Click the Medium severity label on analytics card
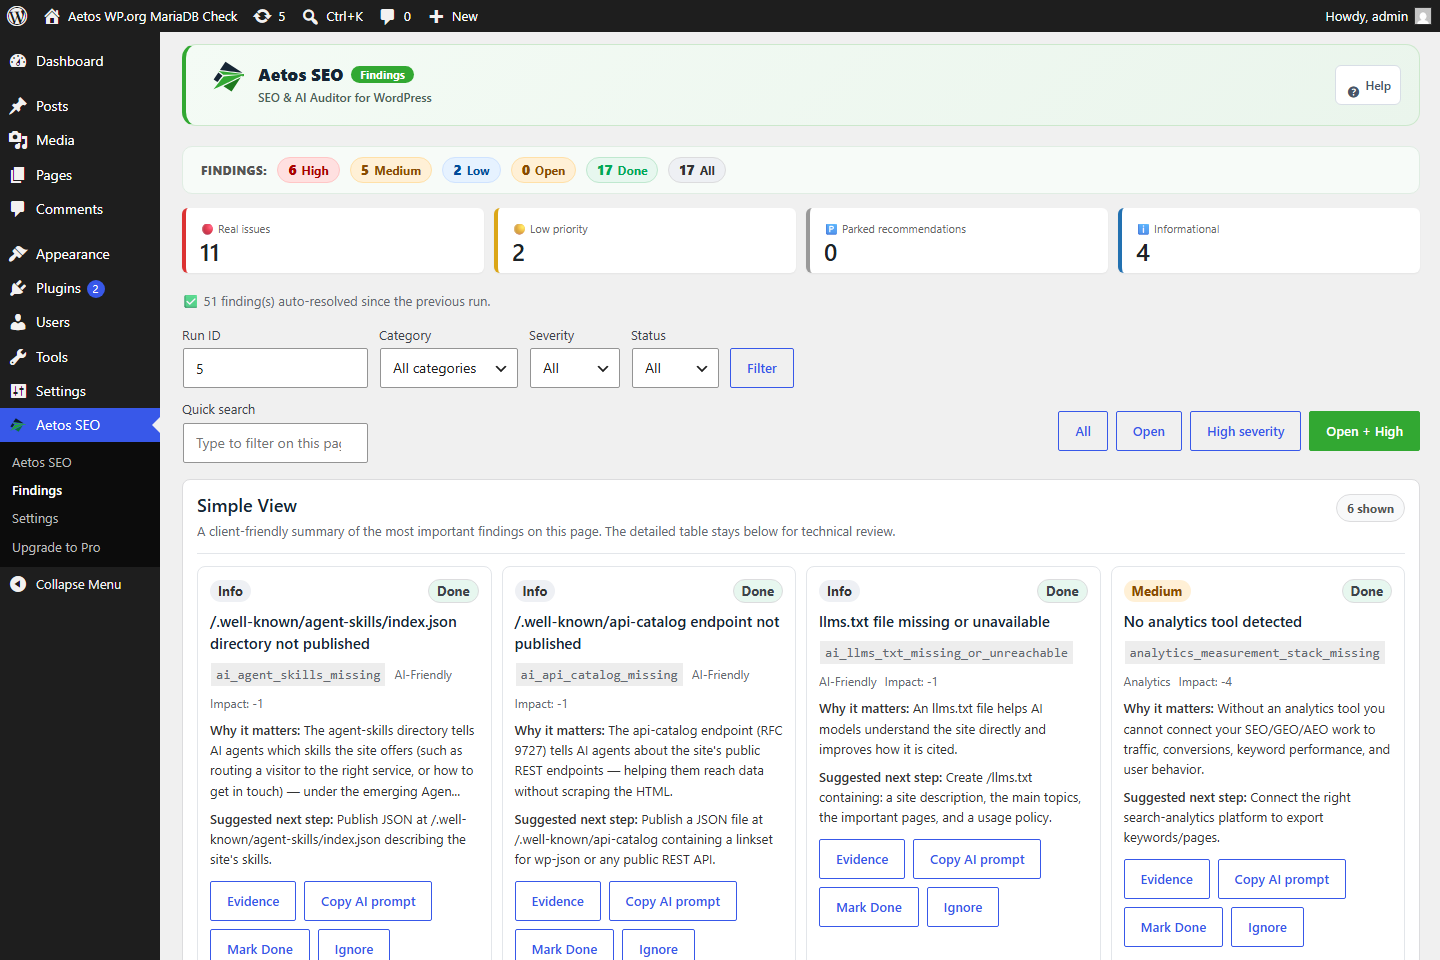1440x960 pixels. coord(1156,591)
